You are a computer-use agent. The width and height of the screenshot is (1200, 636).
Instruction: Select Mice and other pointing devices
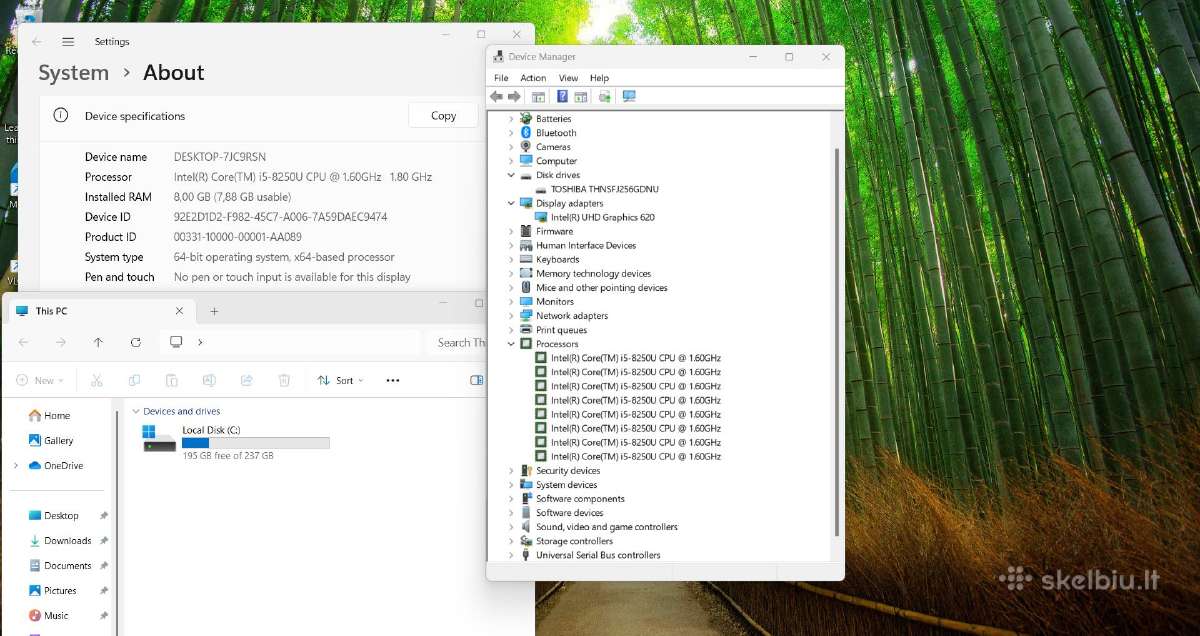point(601,288)
